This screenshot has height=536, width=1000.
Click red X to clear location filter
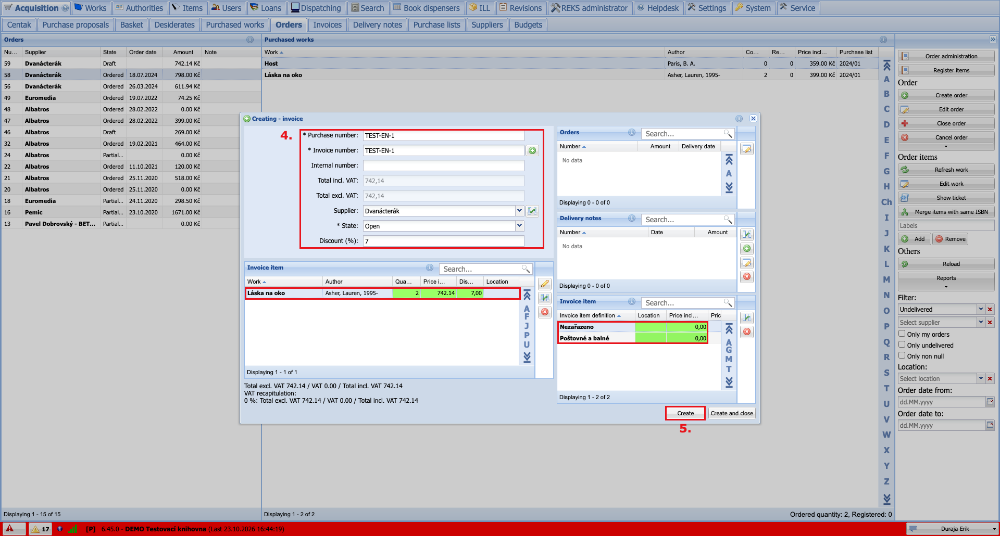pos(990,378)
